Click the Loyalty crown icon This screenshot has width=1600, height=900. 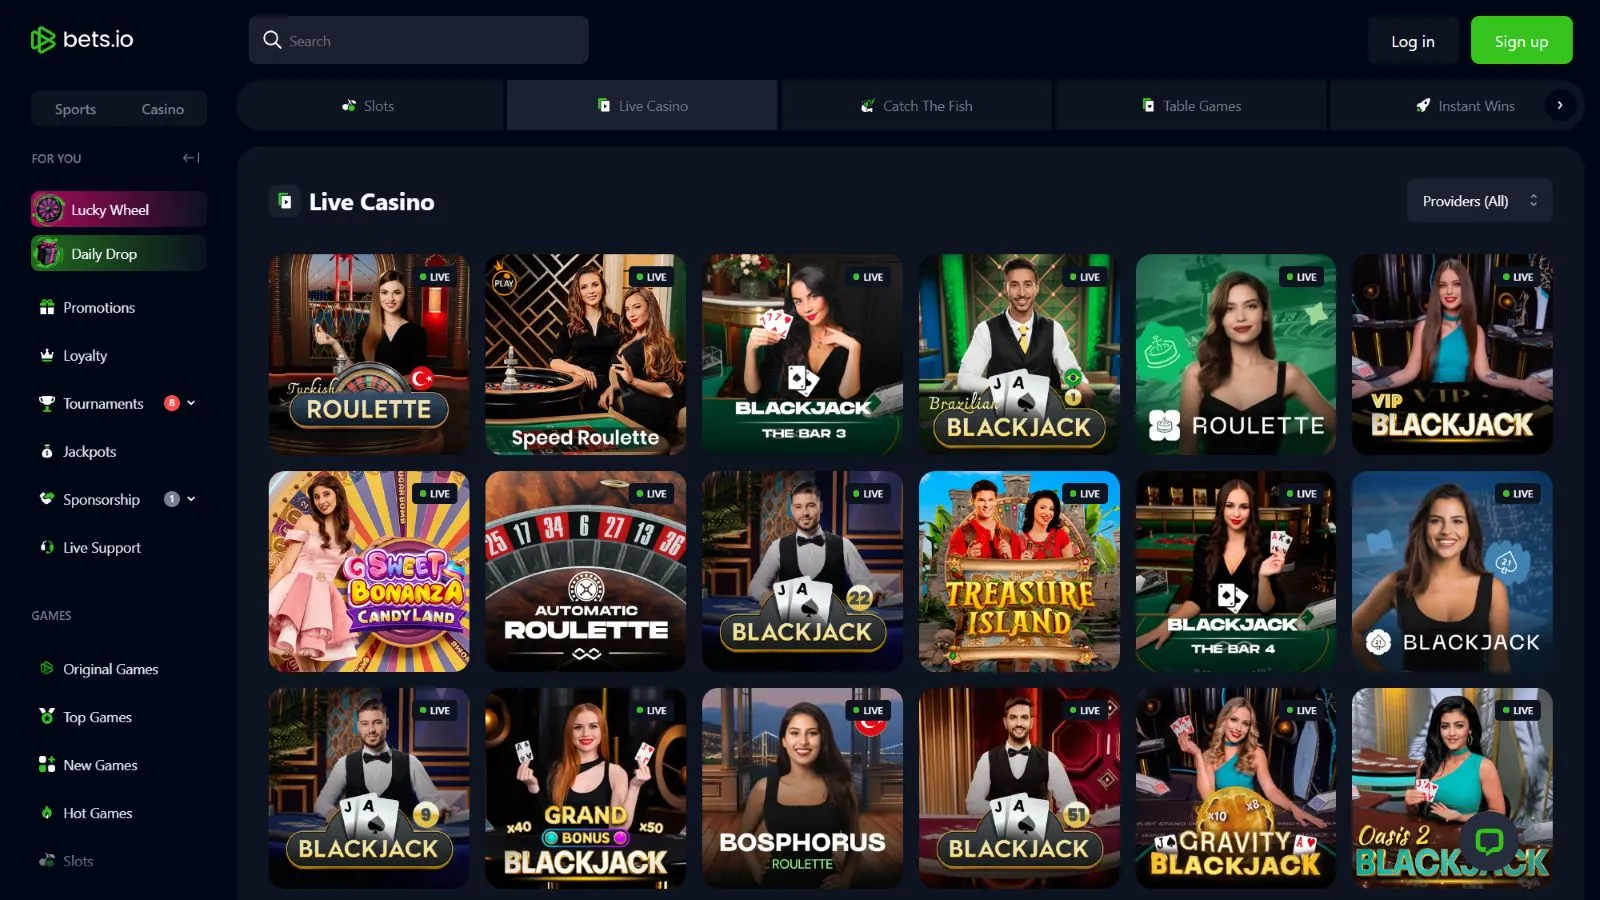pyautogui.click(x=47, y=355)
